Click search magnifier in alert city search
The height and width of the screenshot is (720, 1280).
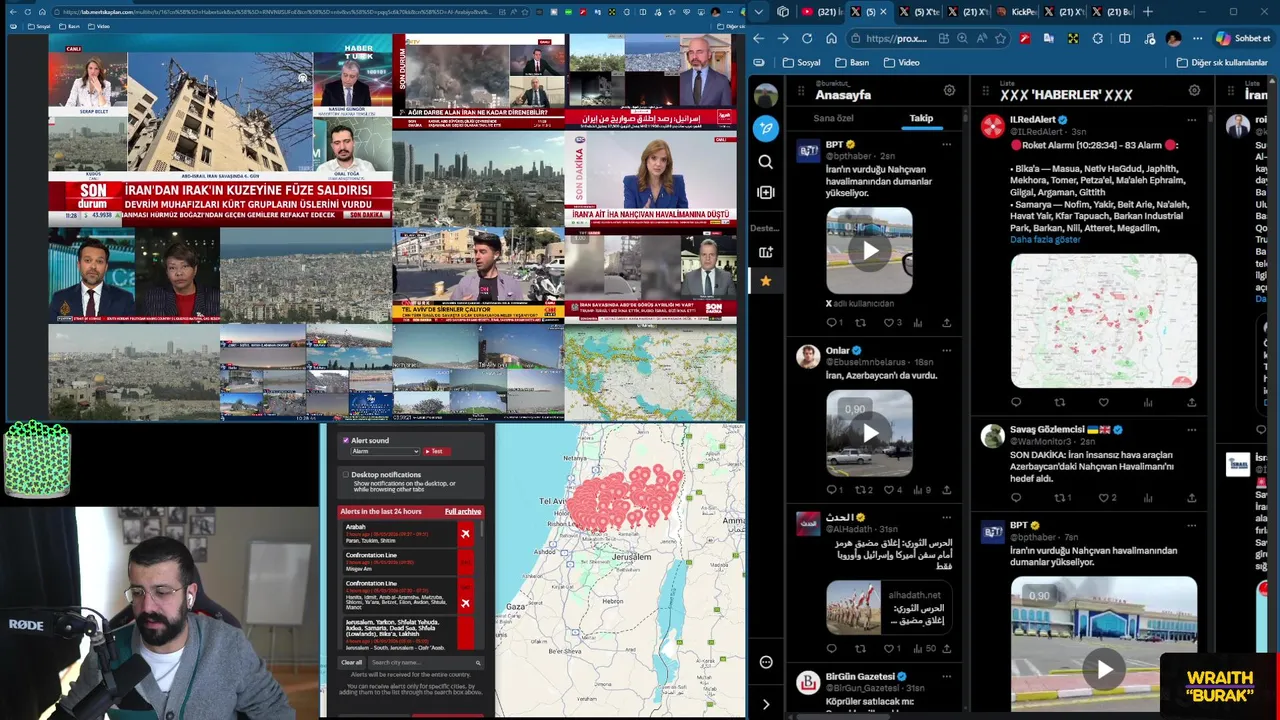(x=478, y=663)
